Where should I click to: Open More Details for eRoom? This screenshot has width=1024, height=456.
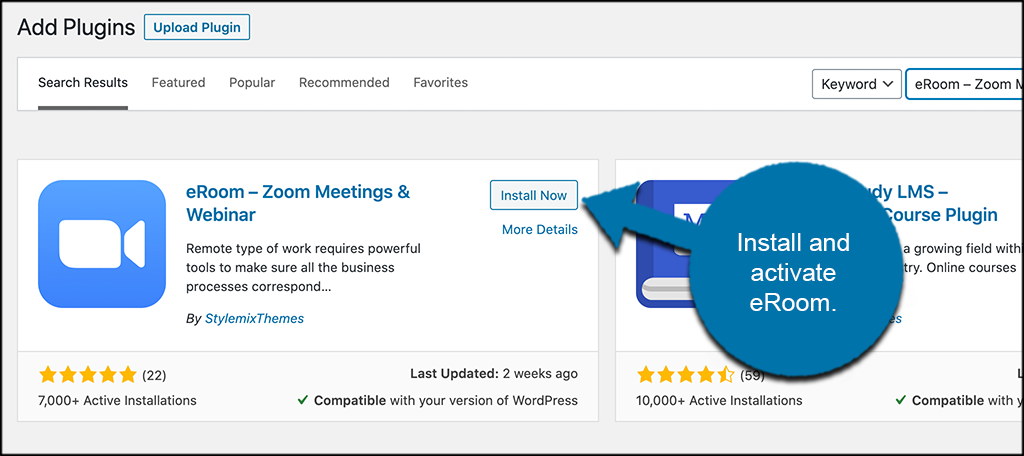[x=539, y=229]
